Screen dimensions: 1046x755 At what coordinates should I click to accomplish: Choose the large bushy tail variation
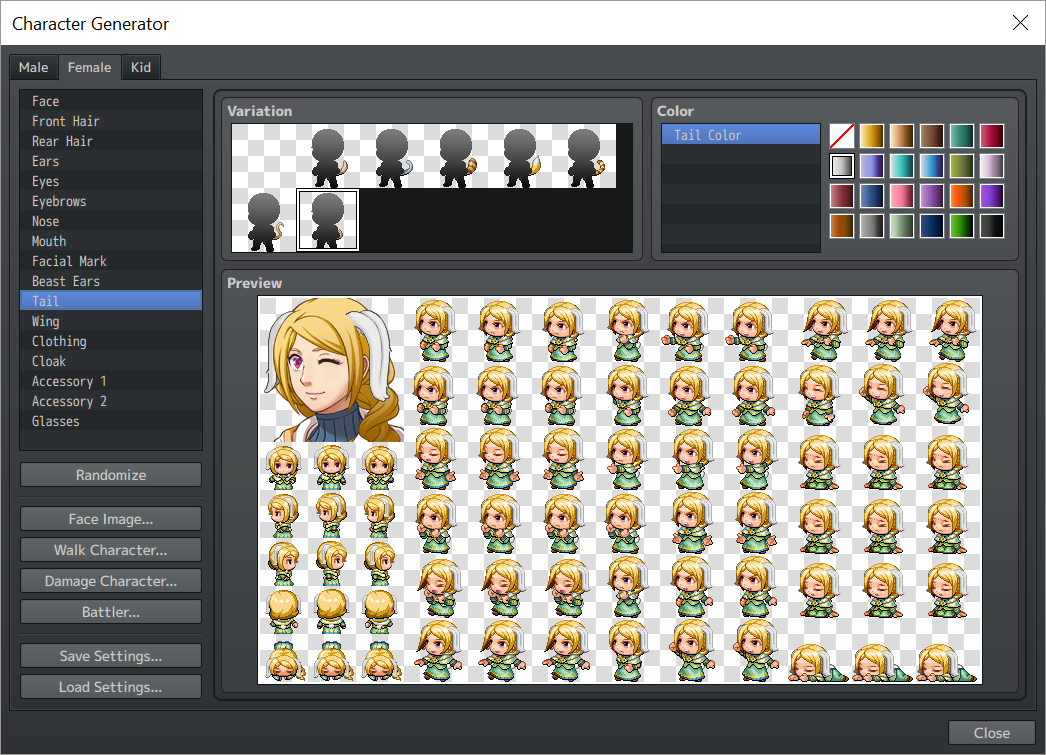click(455, 156)
